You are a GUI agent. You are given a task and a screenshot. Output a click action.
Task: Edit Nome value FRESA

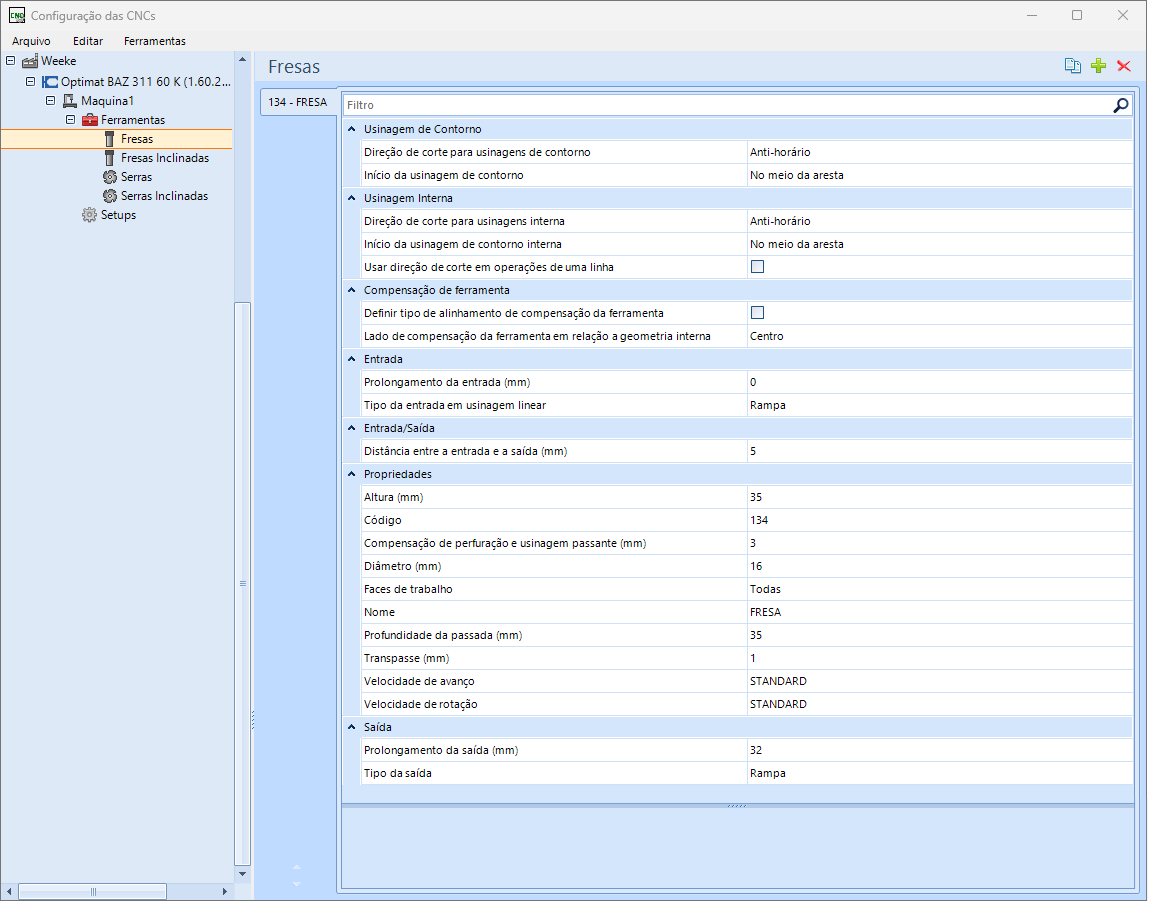pos(940,613)
